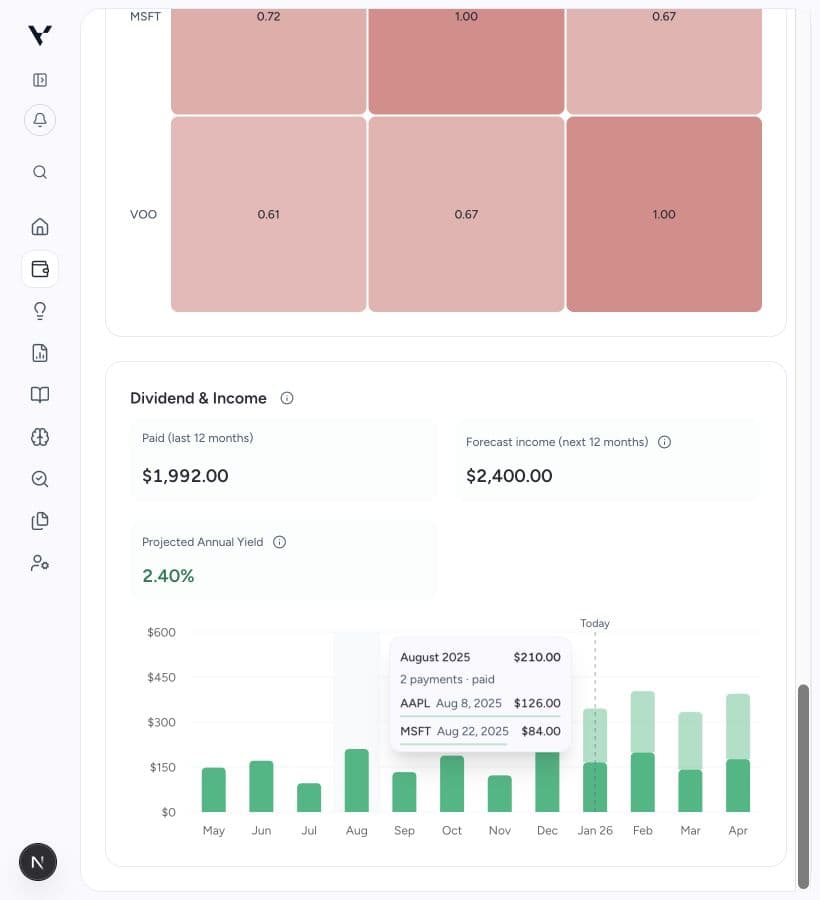Open the notifications bell
Screen dimensions: 820x900
40,120
